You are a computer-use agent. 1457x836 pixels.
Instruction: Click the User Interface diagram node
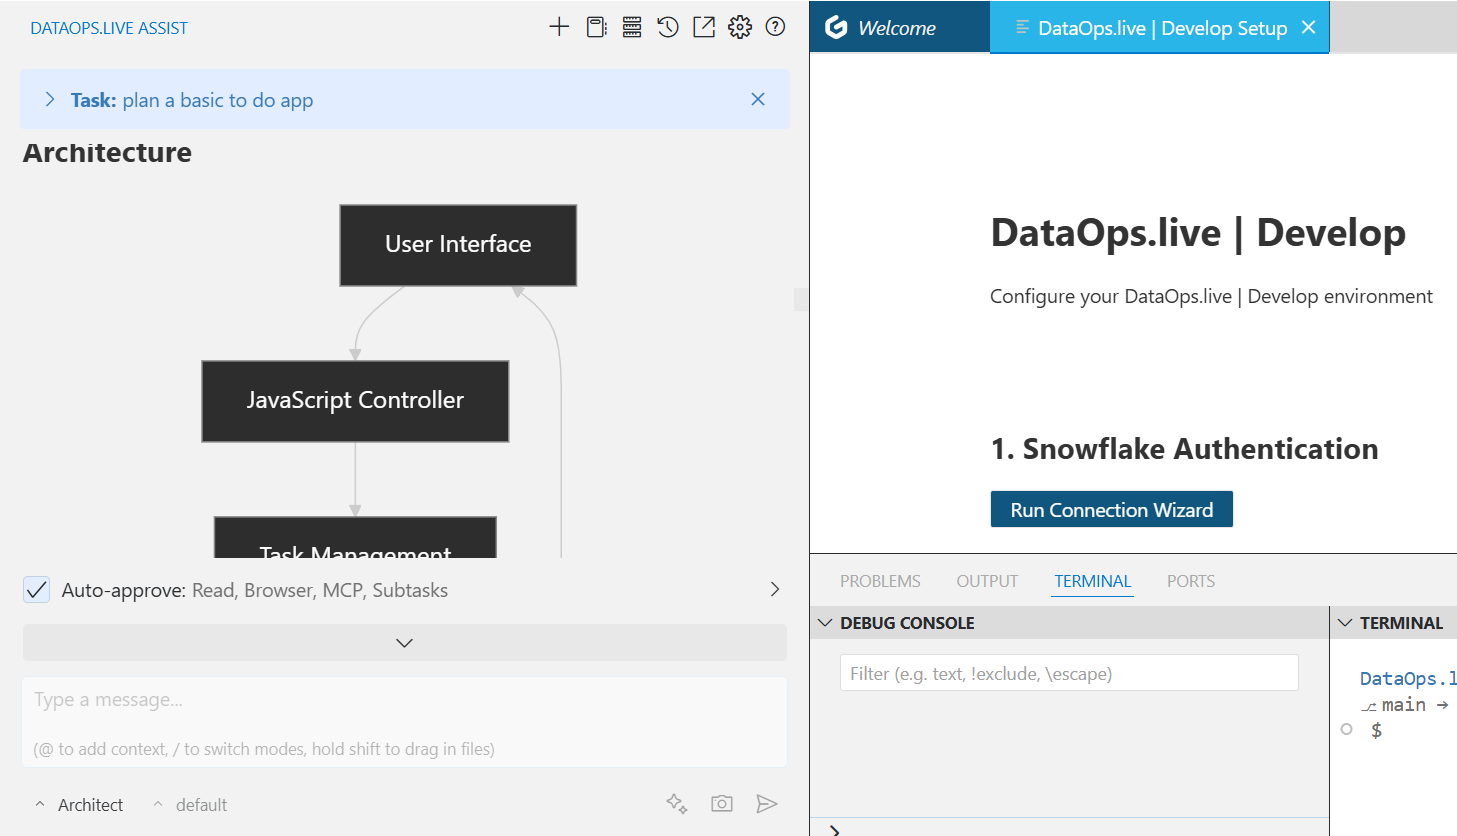click(458, 245)
